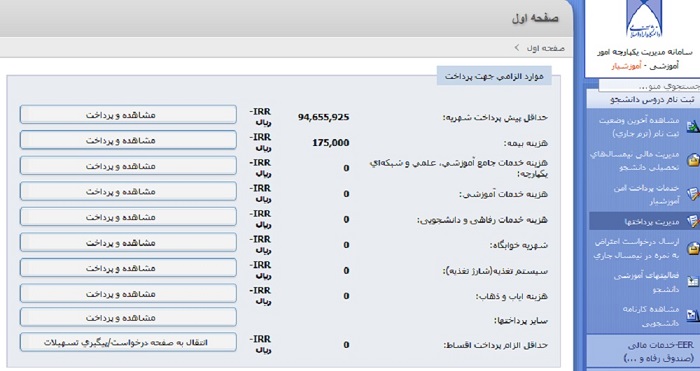This screenshot has width=700, height=371.
Task: Click the icon beside ارسال درخواست اعتراض به نمره
Action: [692, 248]
